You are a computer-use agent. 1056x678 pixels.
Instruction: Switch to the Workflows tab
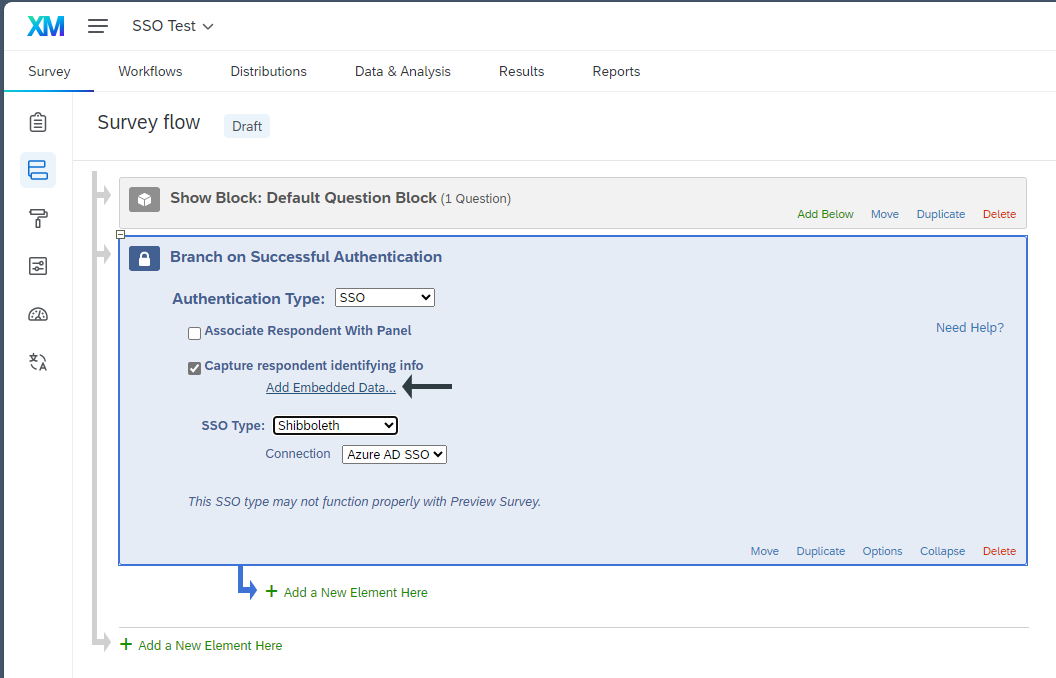pos(150,71)
